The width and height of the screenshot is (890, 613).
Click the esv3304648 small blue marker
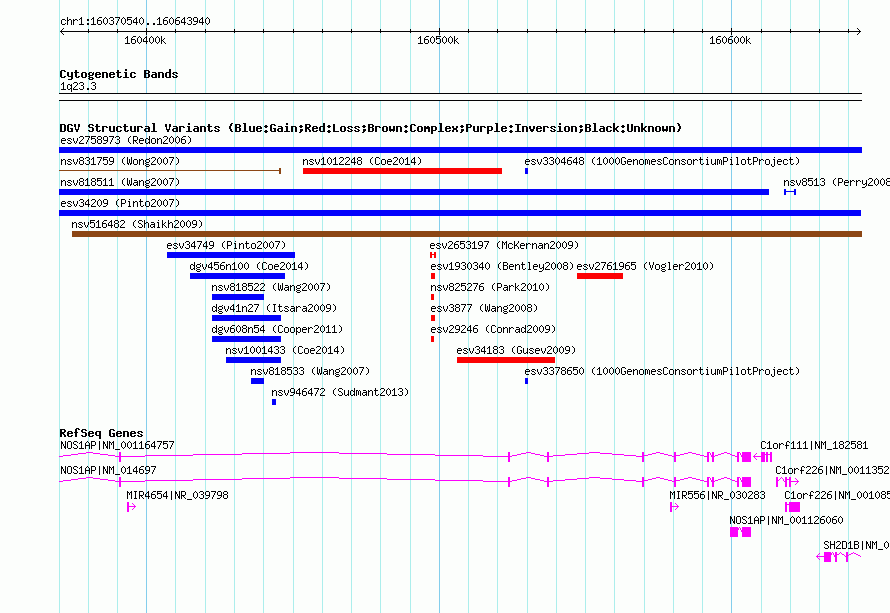pyautogui.click(x=526, y=171)
